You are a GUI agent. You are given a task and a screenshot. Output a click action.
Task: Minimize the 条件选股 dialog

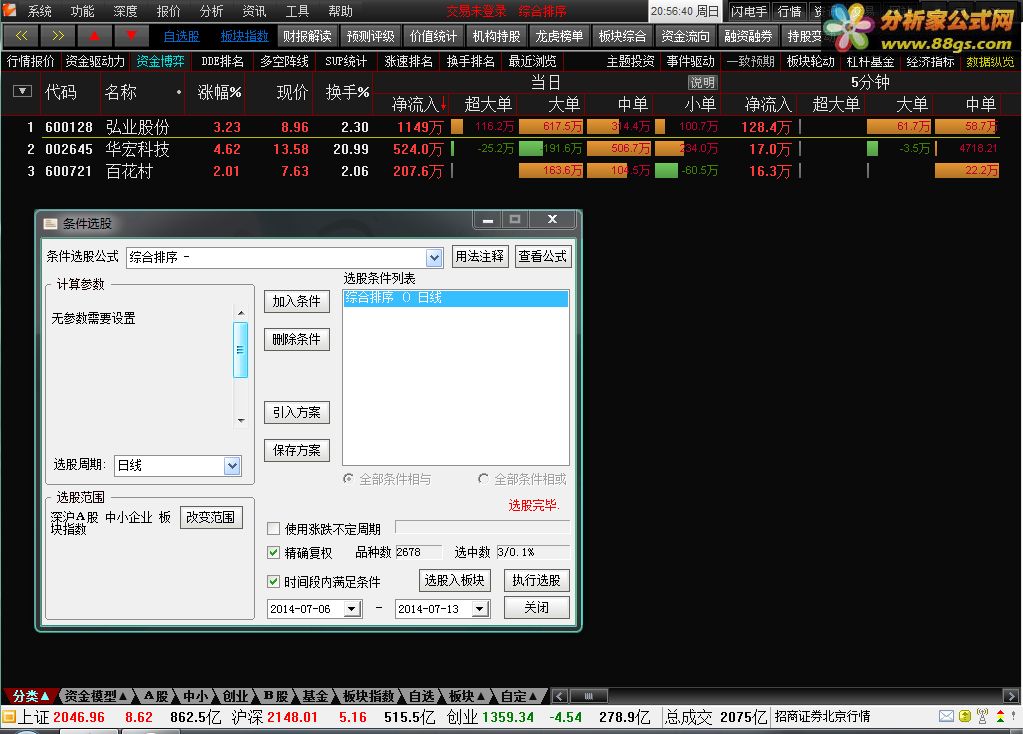(x=487, y=220)
